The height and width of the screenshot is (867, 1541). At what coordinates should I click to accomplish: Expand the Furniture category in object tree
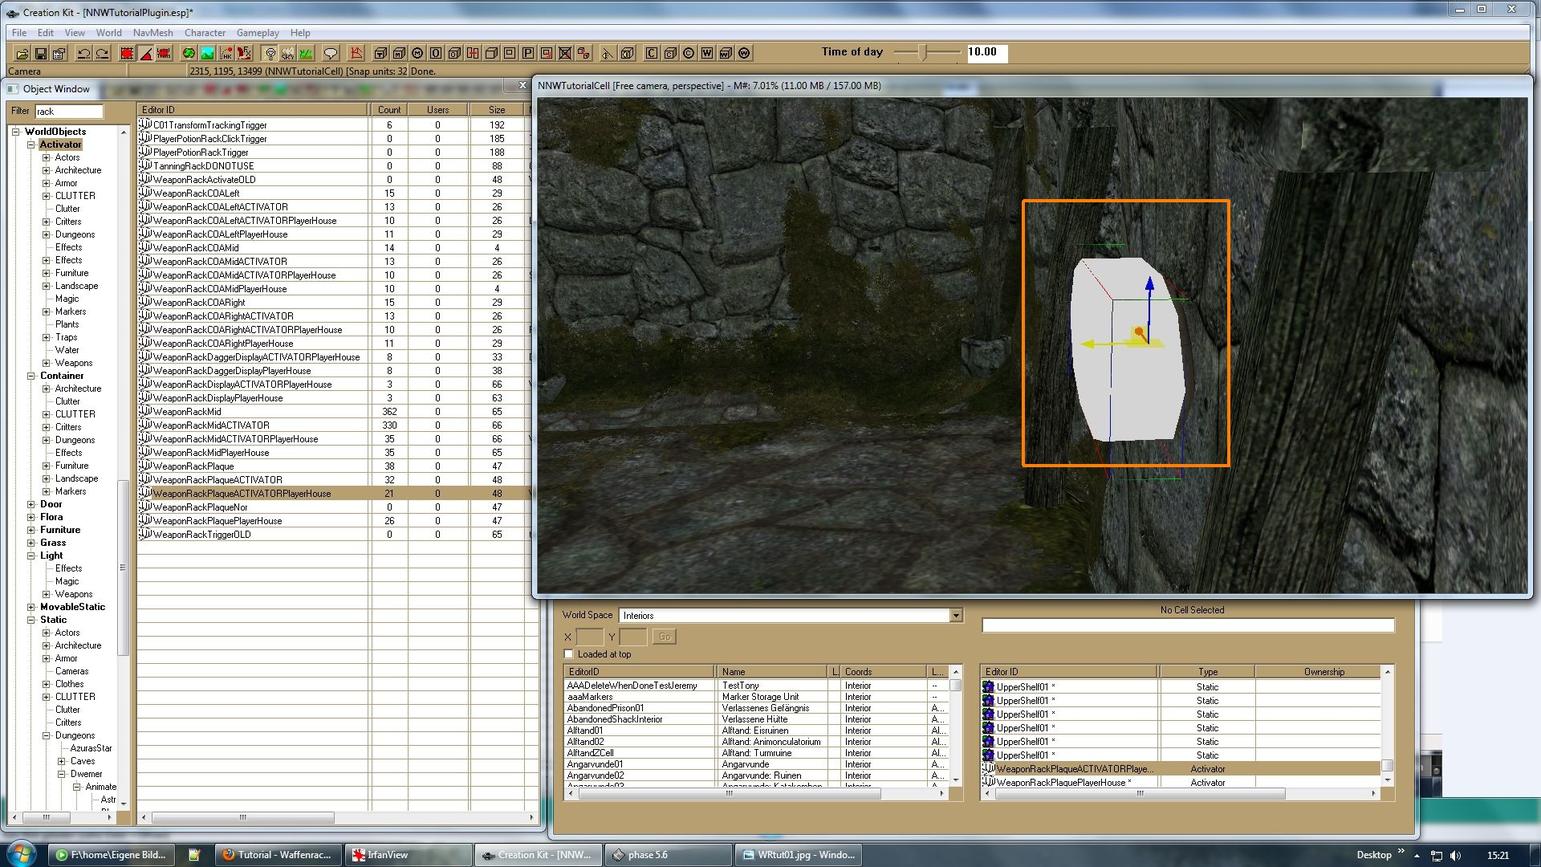(x=31, y=530)
